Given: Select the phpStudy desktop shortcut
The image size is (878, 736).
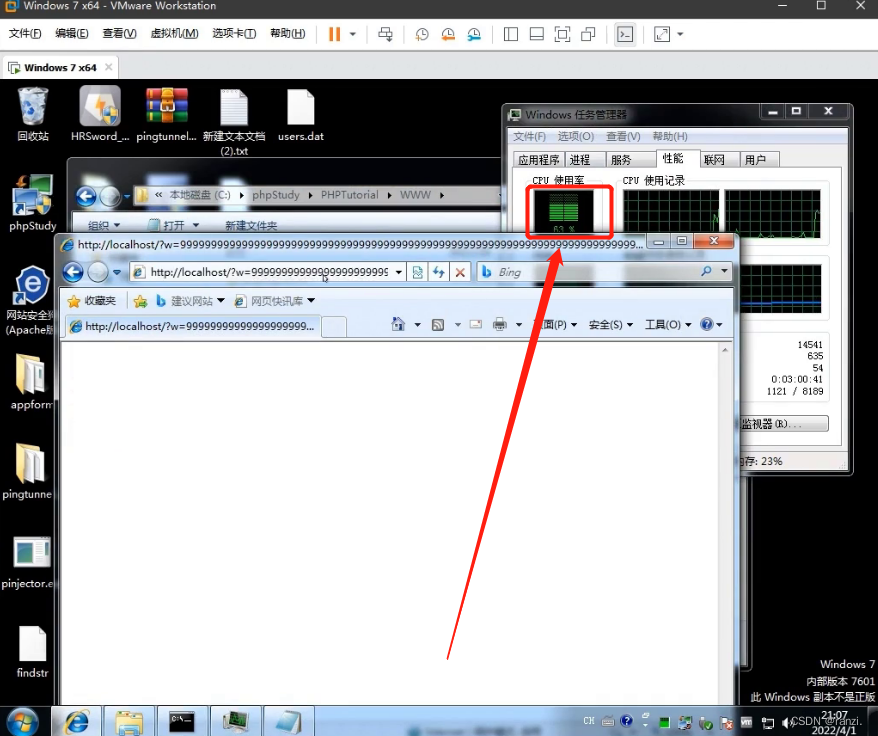Looking at the screenshot, I should [x=32, y=203].
